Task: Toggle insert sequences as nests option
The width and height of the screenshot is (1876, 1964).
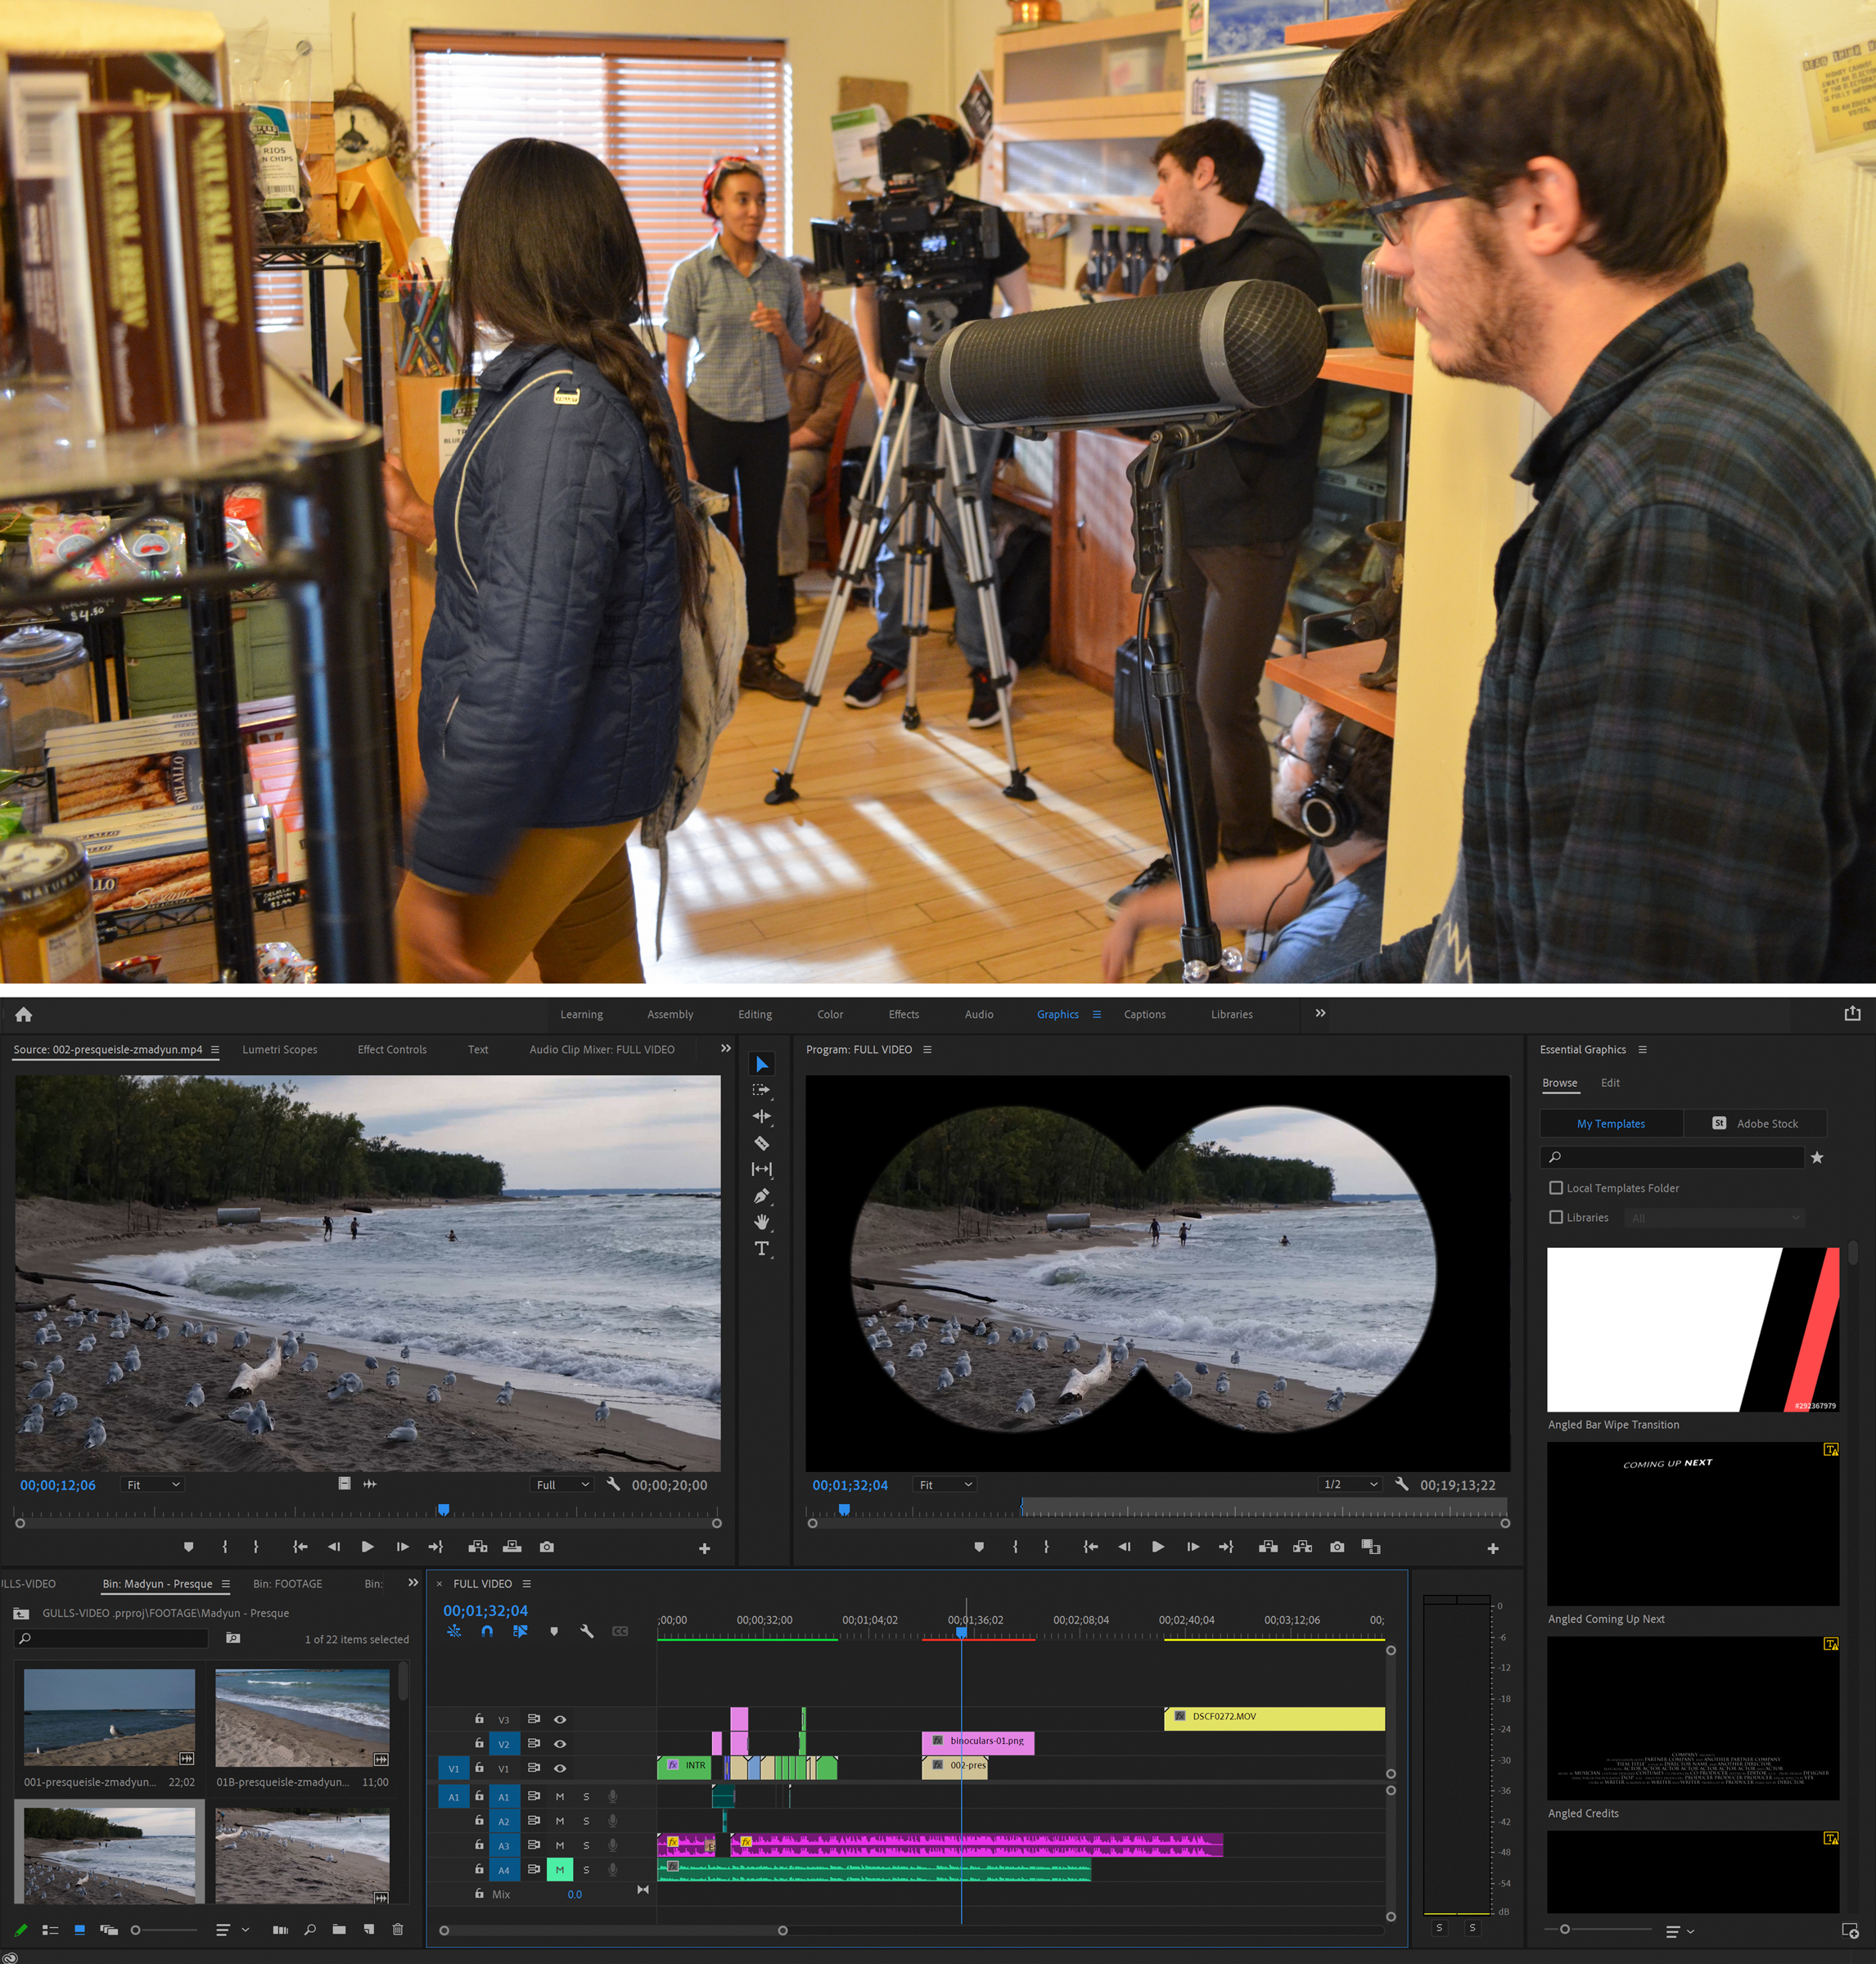Action: [454, 1631]
